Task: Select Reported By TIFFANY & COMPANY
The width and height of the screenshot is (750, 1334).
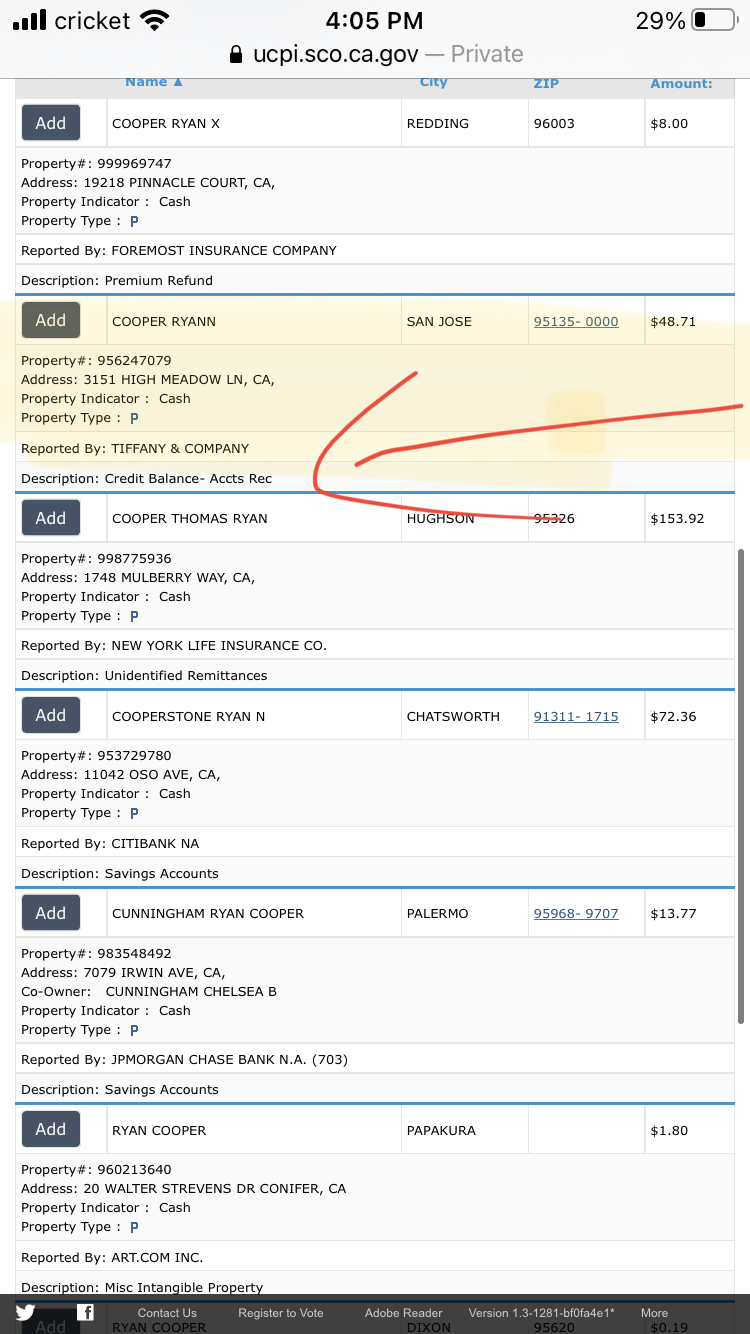Action: [135, 448]
